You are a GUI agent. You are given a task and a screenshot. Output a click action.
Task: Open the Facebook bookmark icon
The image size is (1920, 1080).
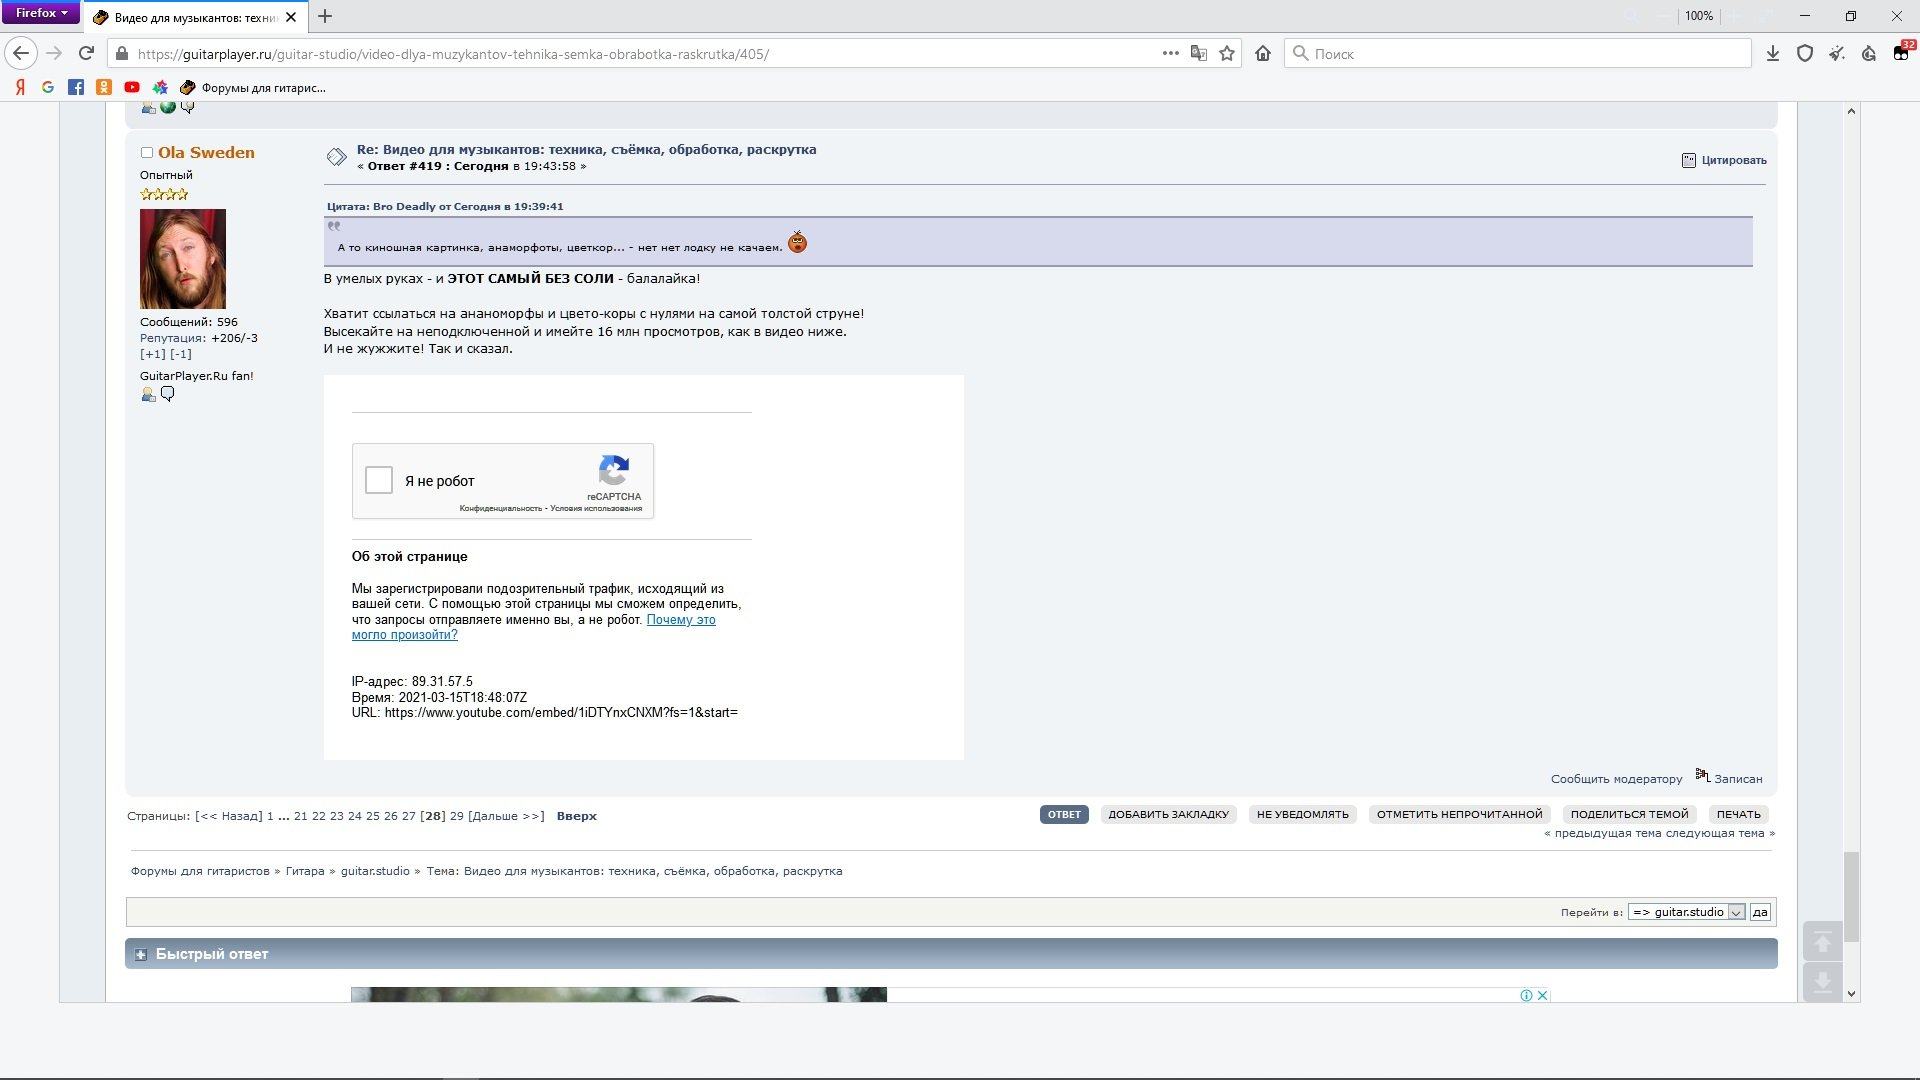[x=76, y=88]
